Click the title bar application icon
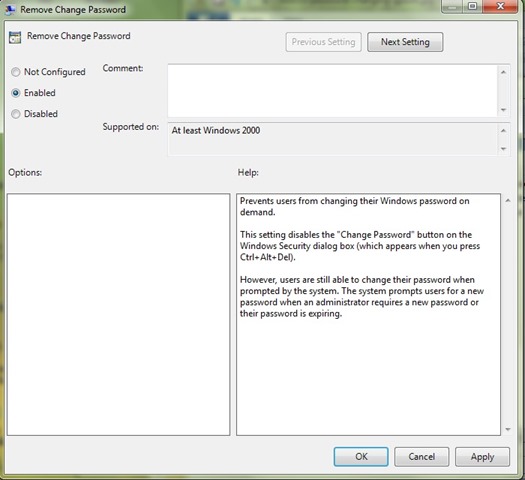 point(10,10)
